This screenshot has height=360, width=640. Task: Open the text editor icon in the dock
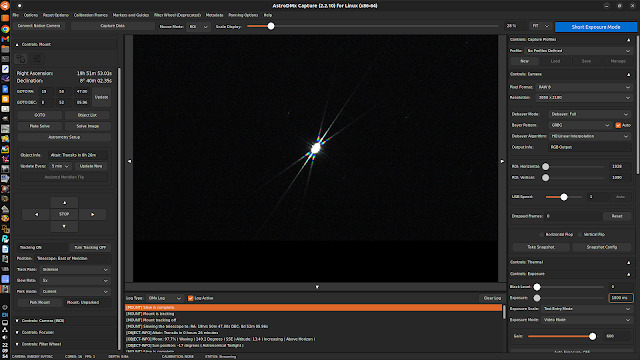coord(5,69)
